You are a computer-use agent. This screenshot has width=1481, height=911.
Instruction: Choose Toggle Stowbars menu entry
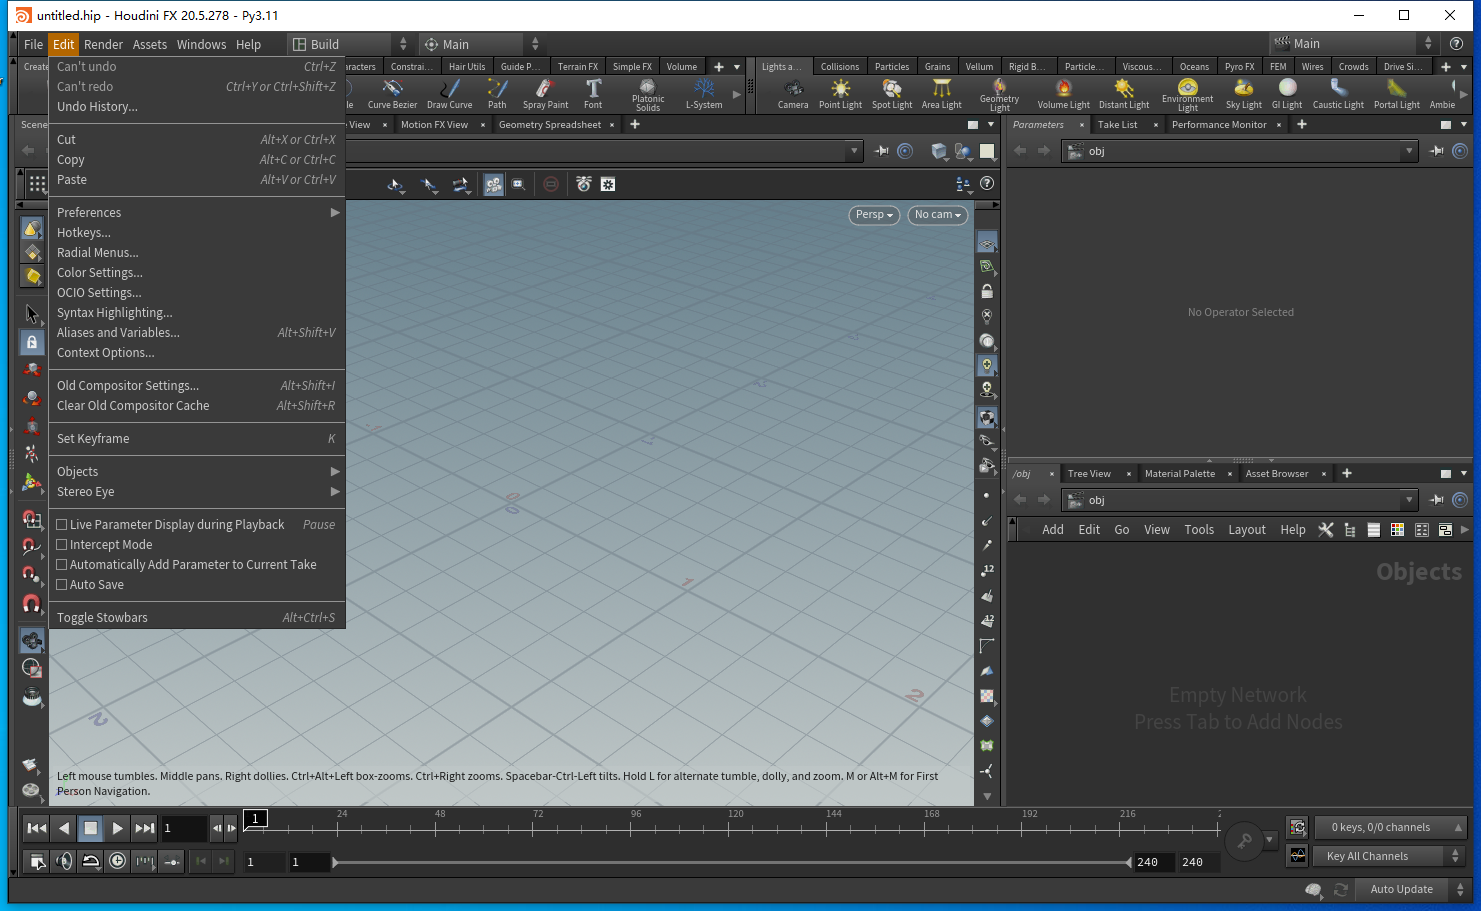point(197,617)
